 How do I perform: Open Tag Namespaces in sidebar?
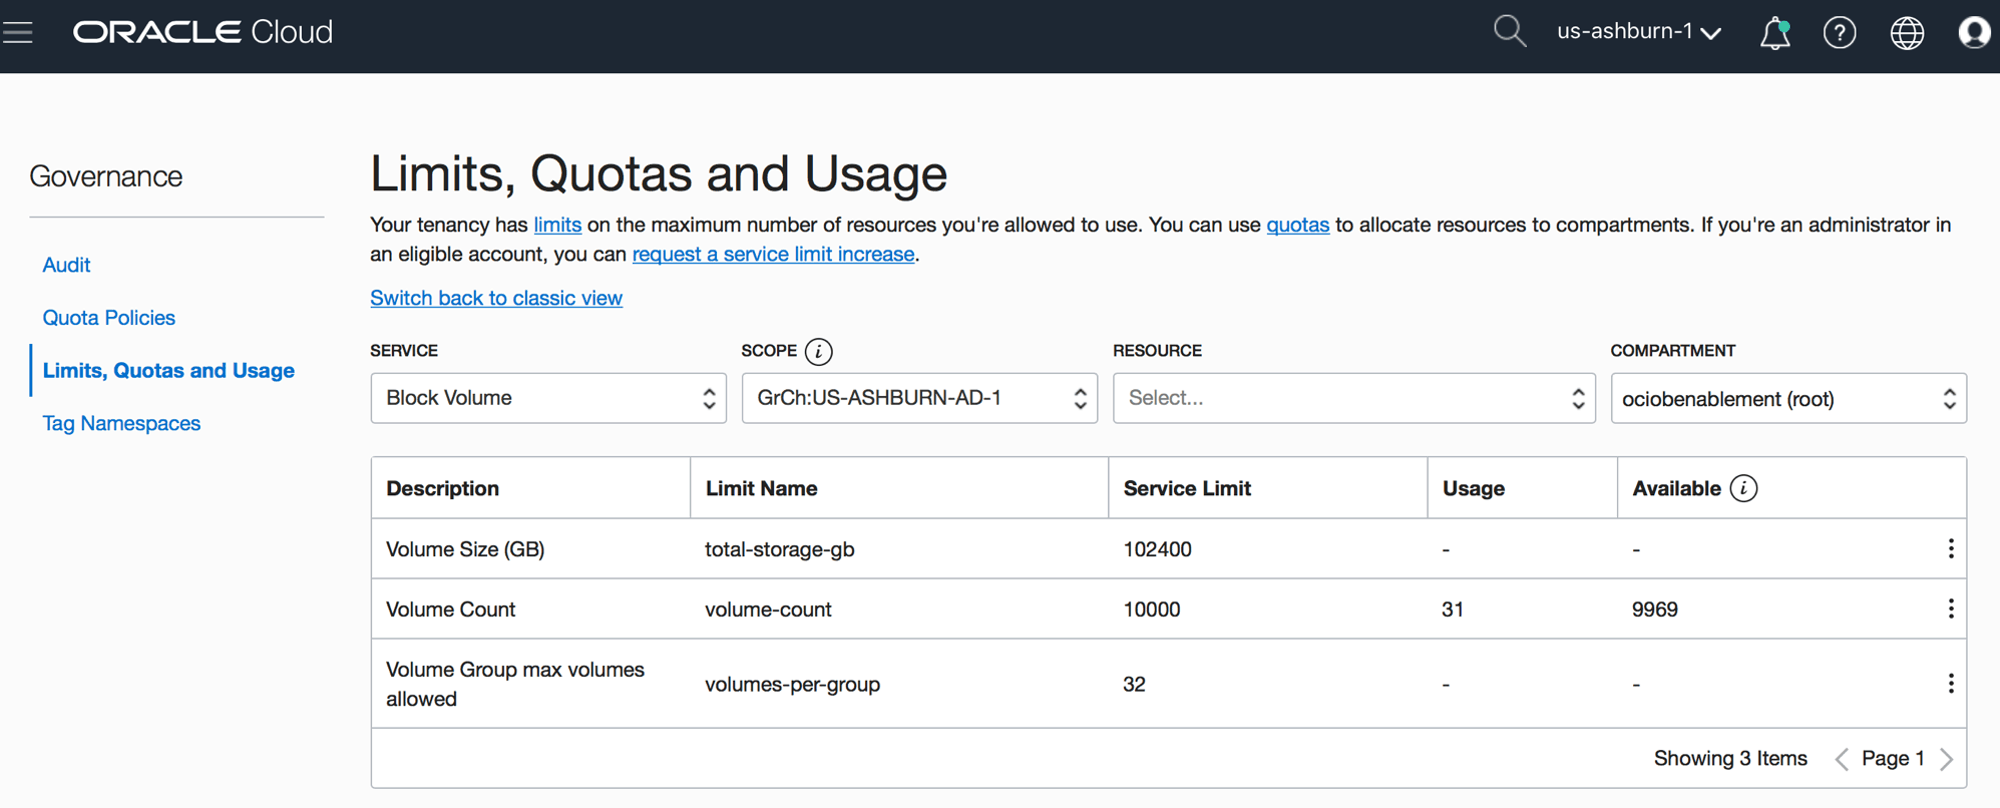click(x=121, y=424)
